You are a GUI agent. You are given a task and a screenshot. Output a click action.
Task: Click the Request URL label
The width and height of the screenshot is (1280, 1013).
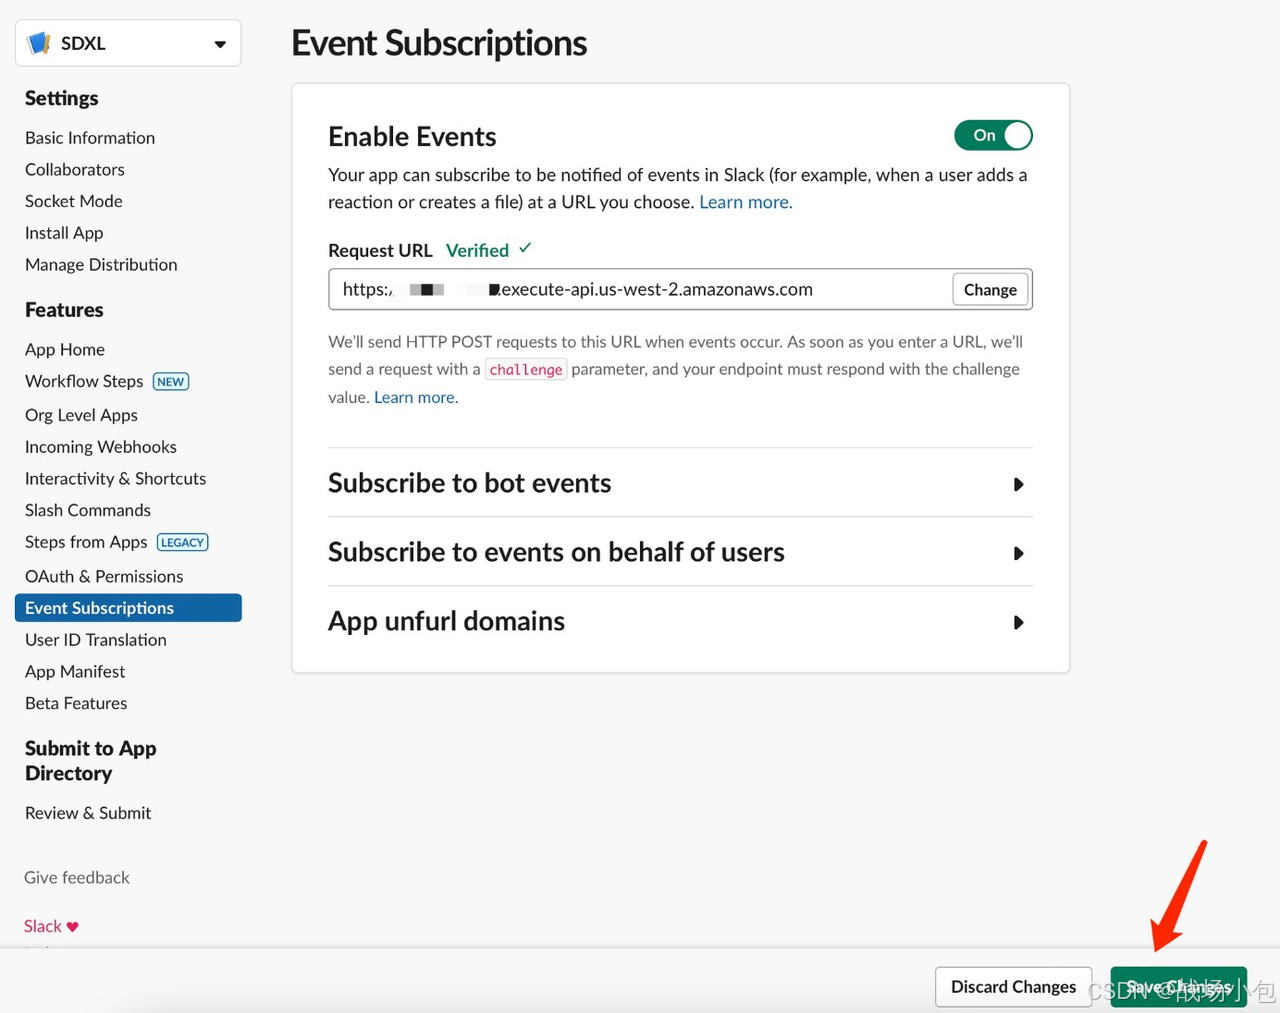(x=380, y=250)
